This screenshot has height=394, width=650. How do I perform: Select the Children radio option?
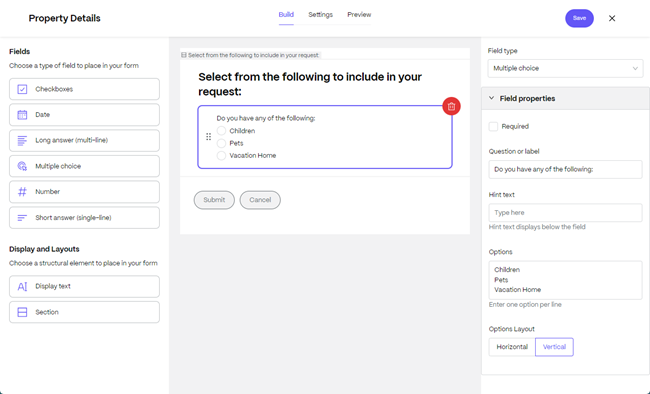(221, 131)
